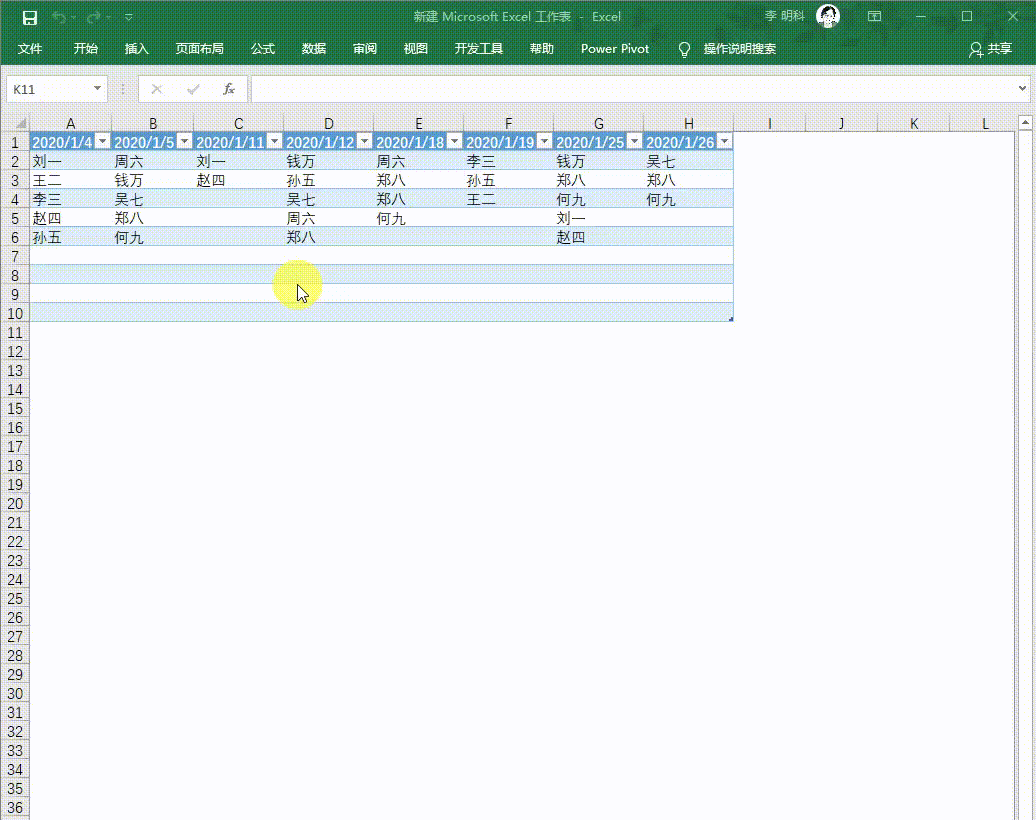Click the lightbulb Tell Me search icon

tap(685, 49)
